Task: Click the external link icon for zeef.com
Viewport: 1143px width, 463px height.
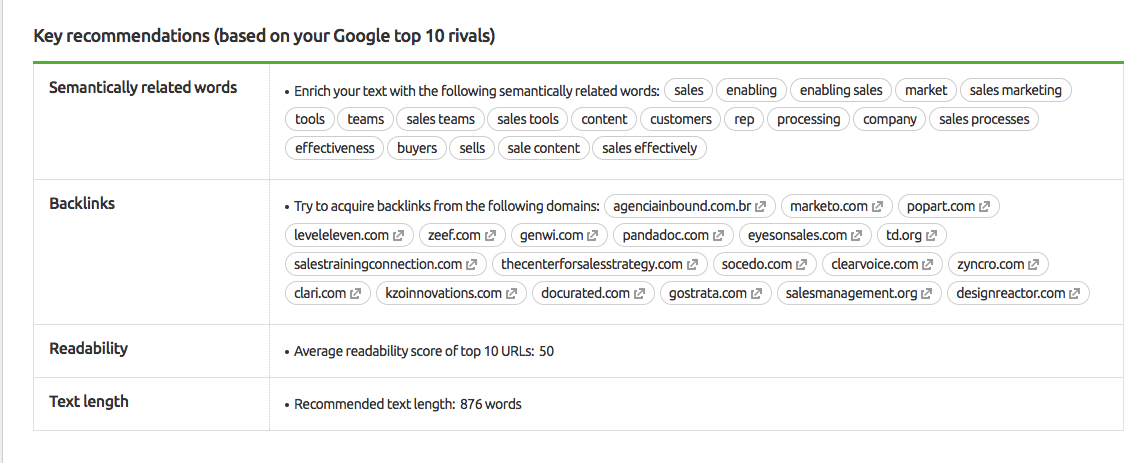Action: click(490, 236)
